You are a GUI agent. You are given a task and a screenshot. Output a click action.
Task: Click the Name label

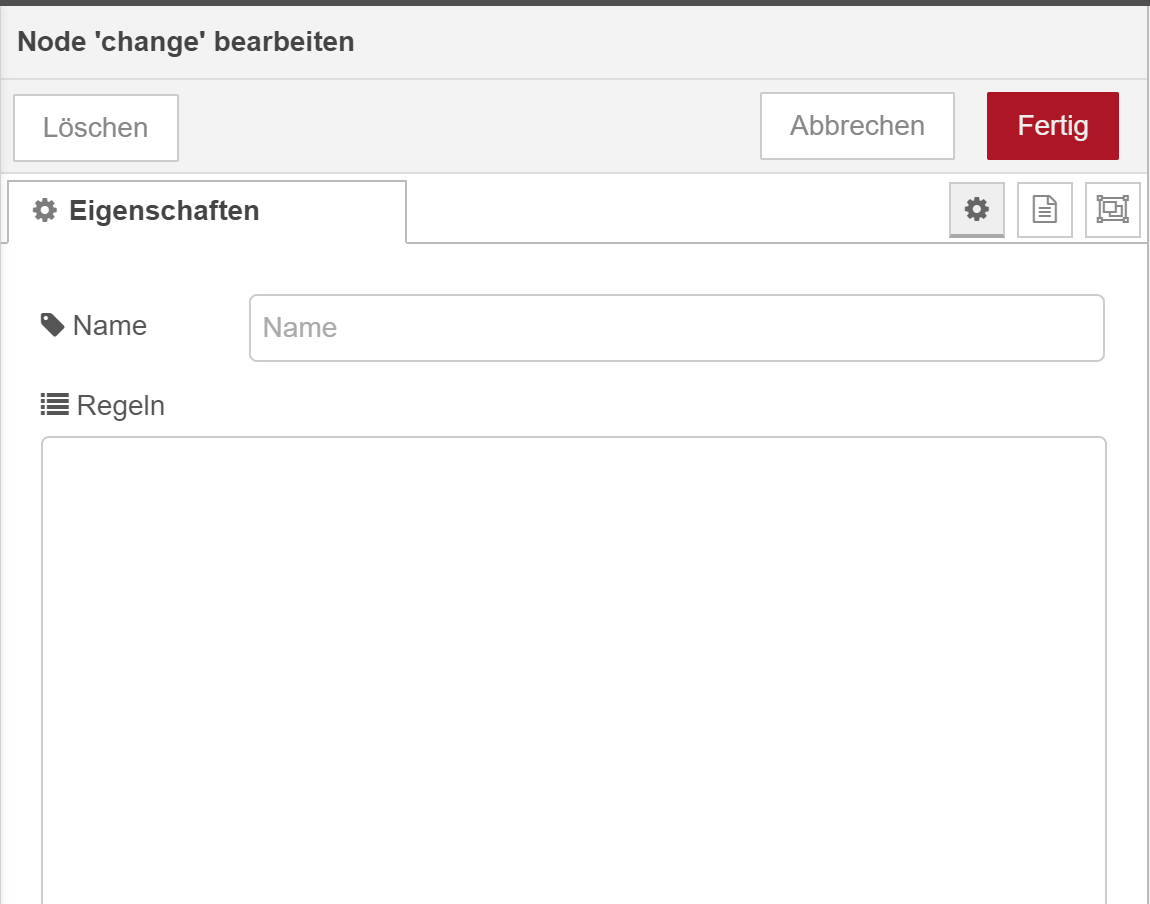click(x=94, y=326)
